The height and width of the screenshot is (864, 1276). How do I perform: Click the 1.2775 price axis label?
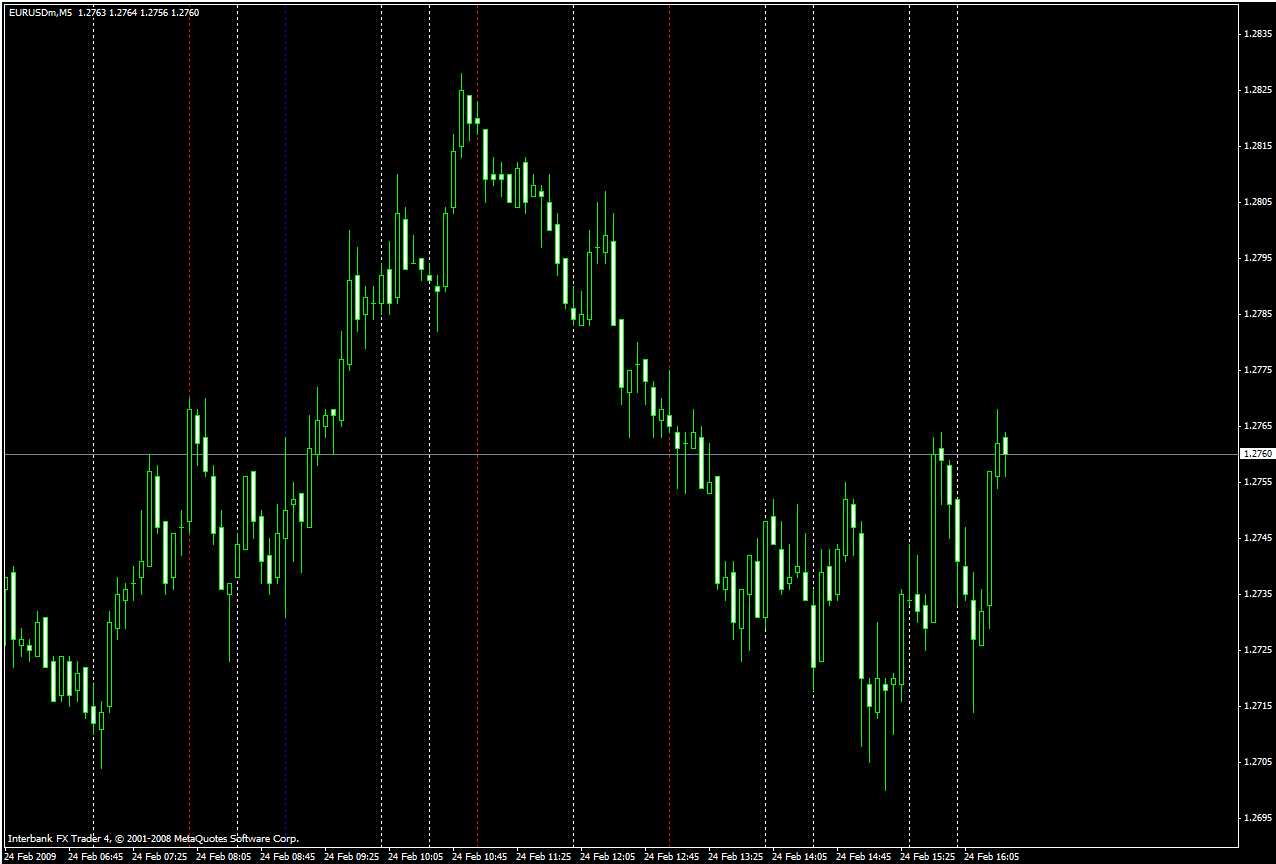point(1256,370)
